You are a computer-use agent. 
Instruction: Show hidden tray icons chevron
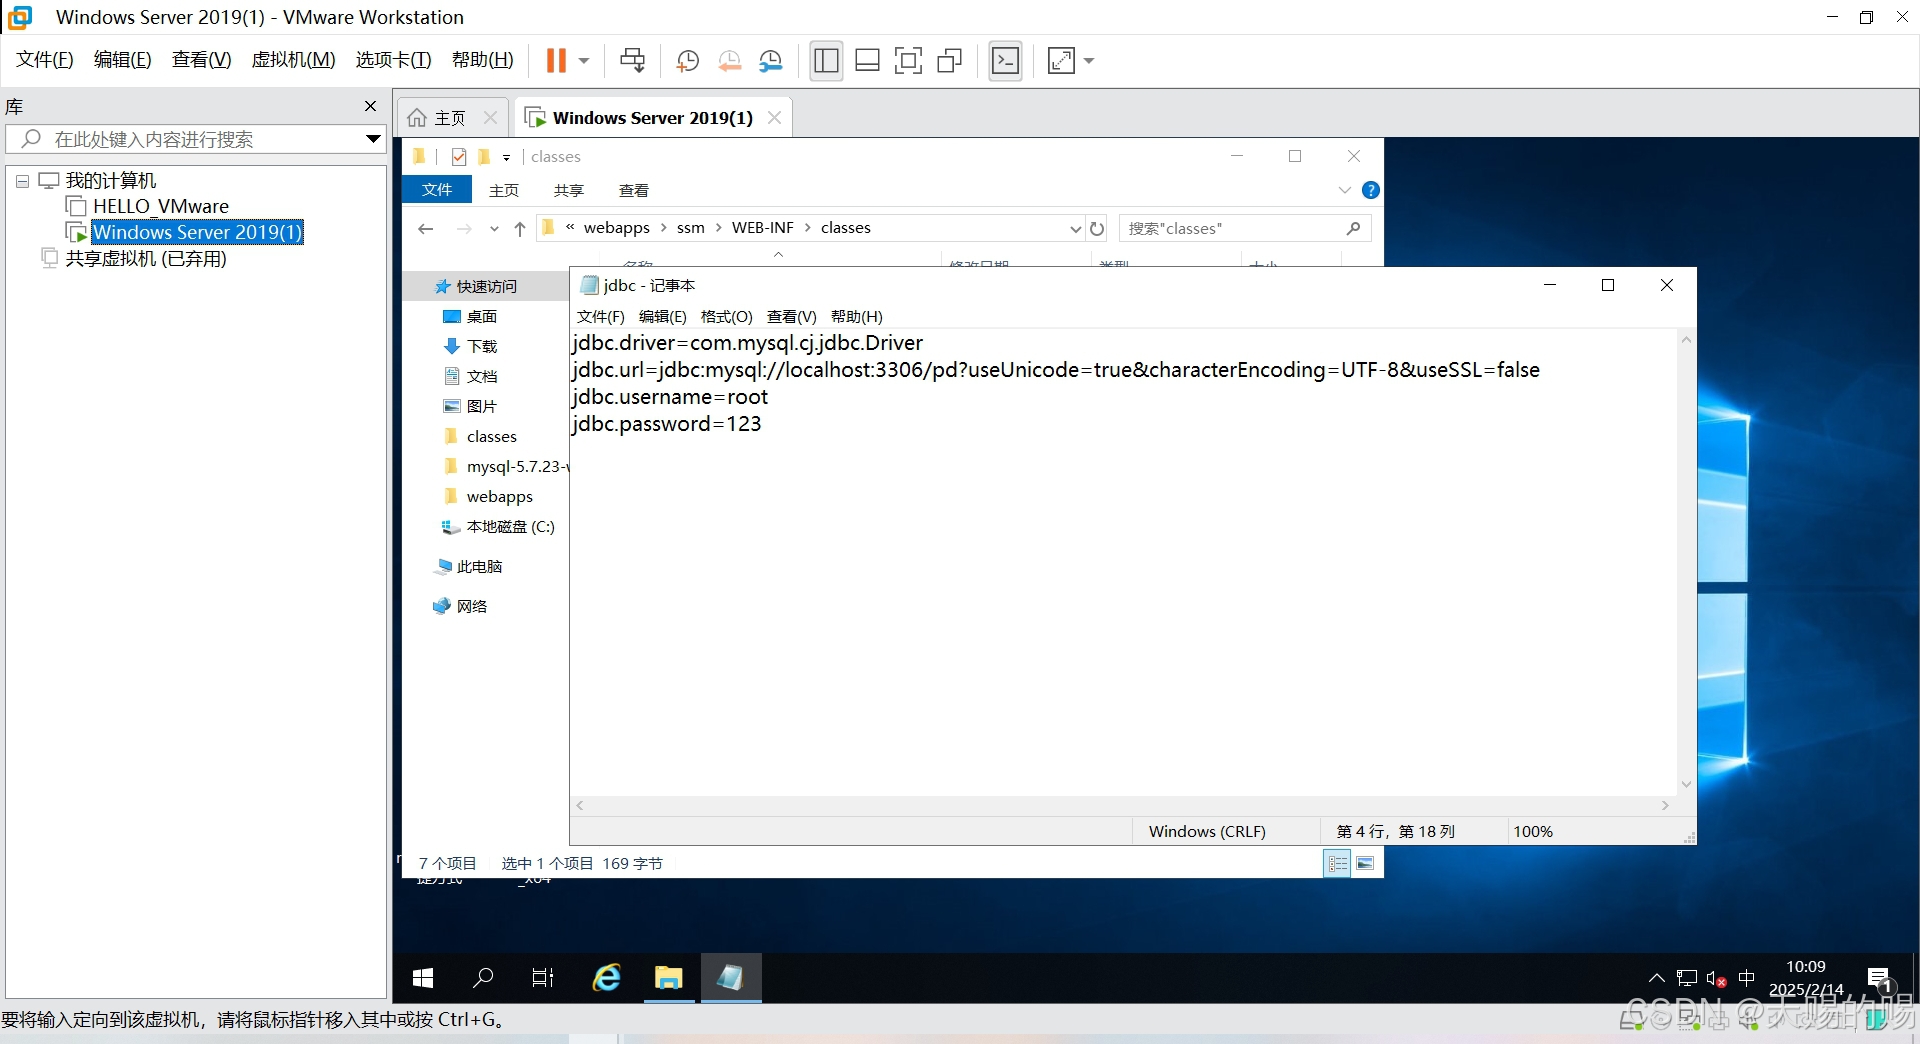[x=1656, y=978]
